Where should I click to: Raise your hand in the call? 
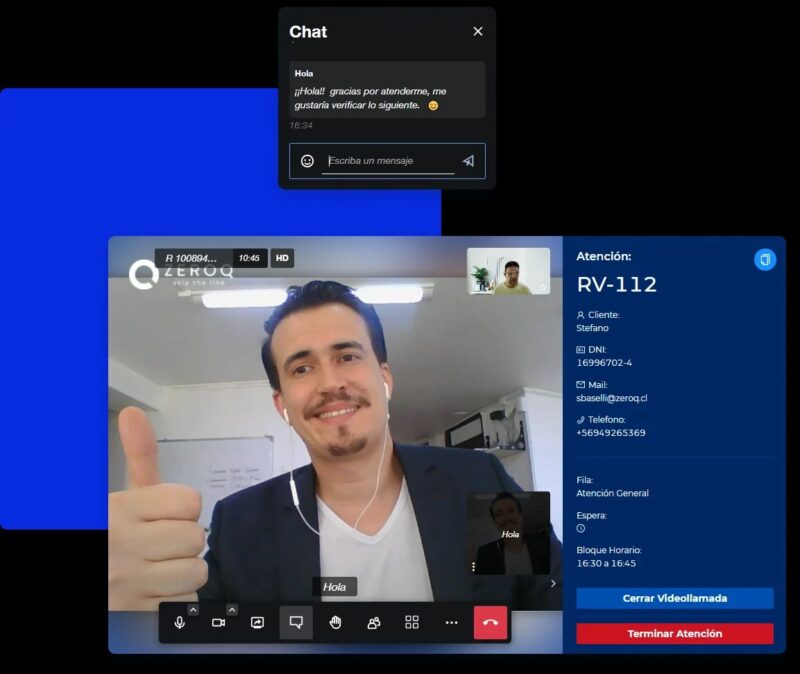[335, 622]
